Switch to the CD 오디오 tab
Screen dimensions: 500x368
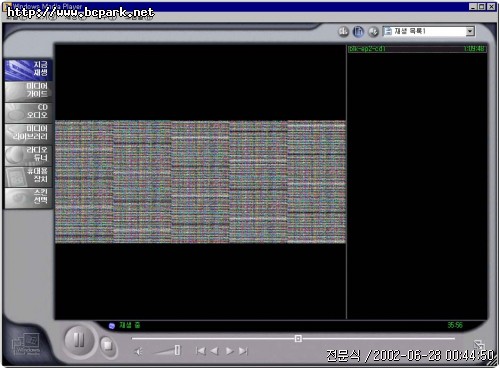[28, 112]
